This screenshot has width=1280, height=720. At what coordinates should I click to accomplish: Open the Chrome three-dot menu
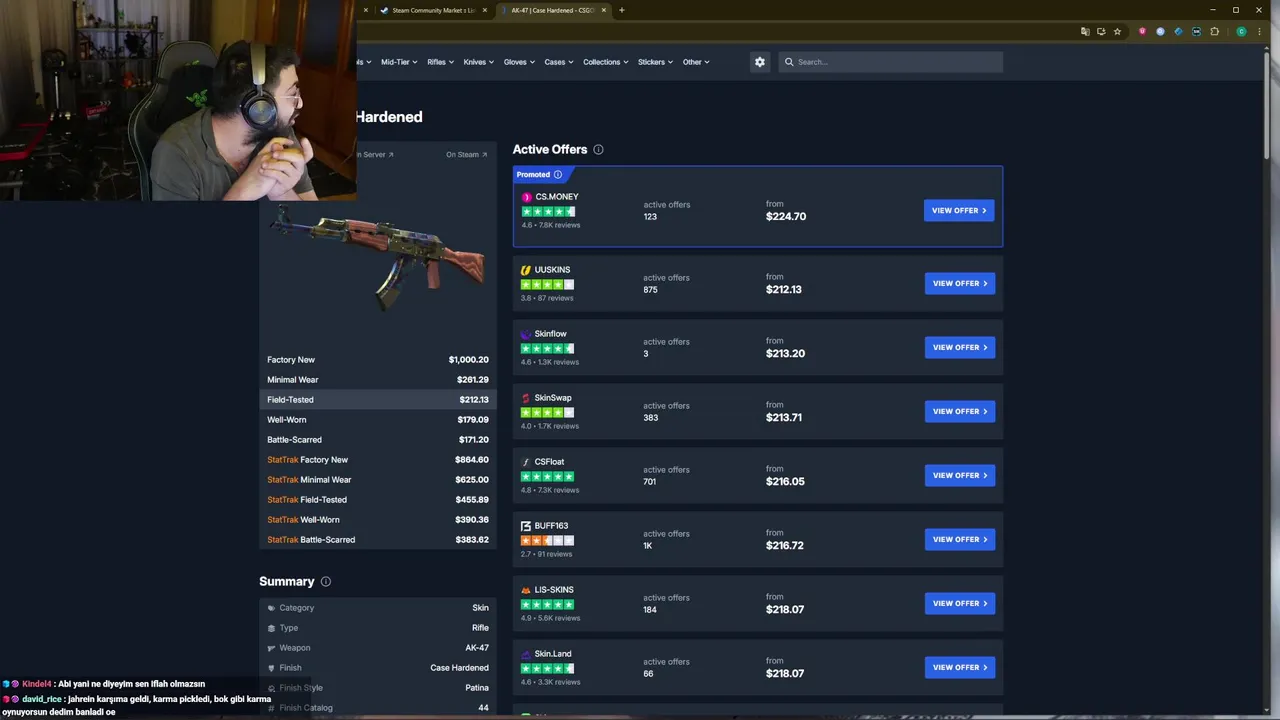tap(1259, 32)
